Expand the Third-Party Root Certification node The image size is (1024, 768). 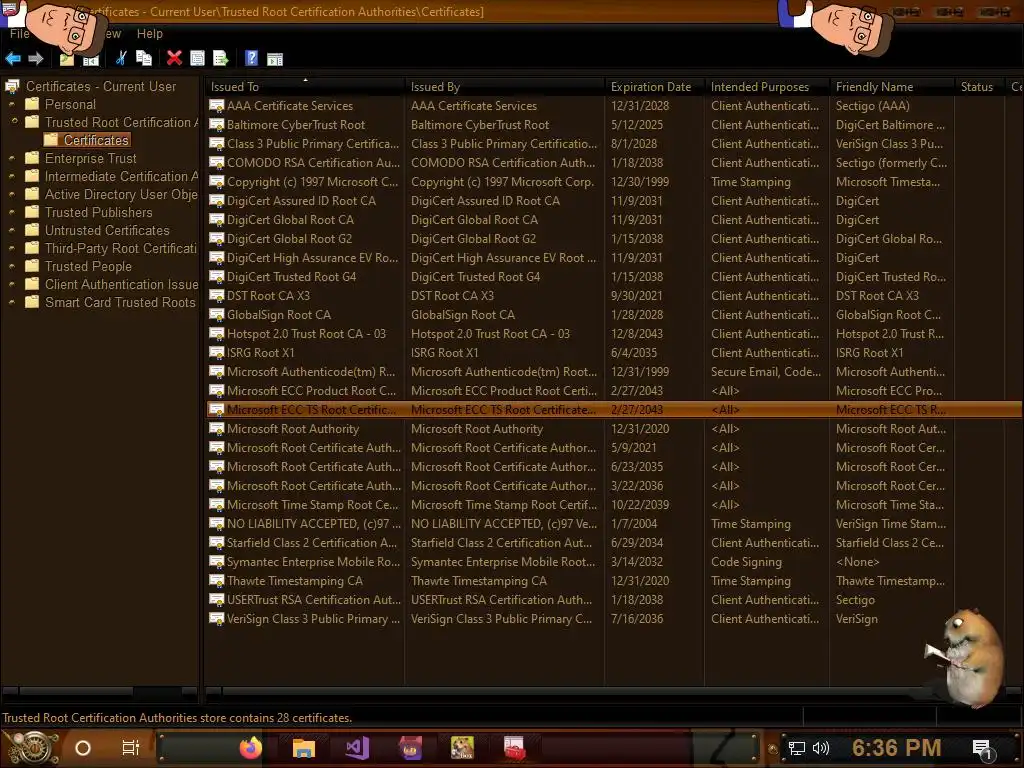12,249
